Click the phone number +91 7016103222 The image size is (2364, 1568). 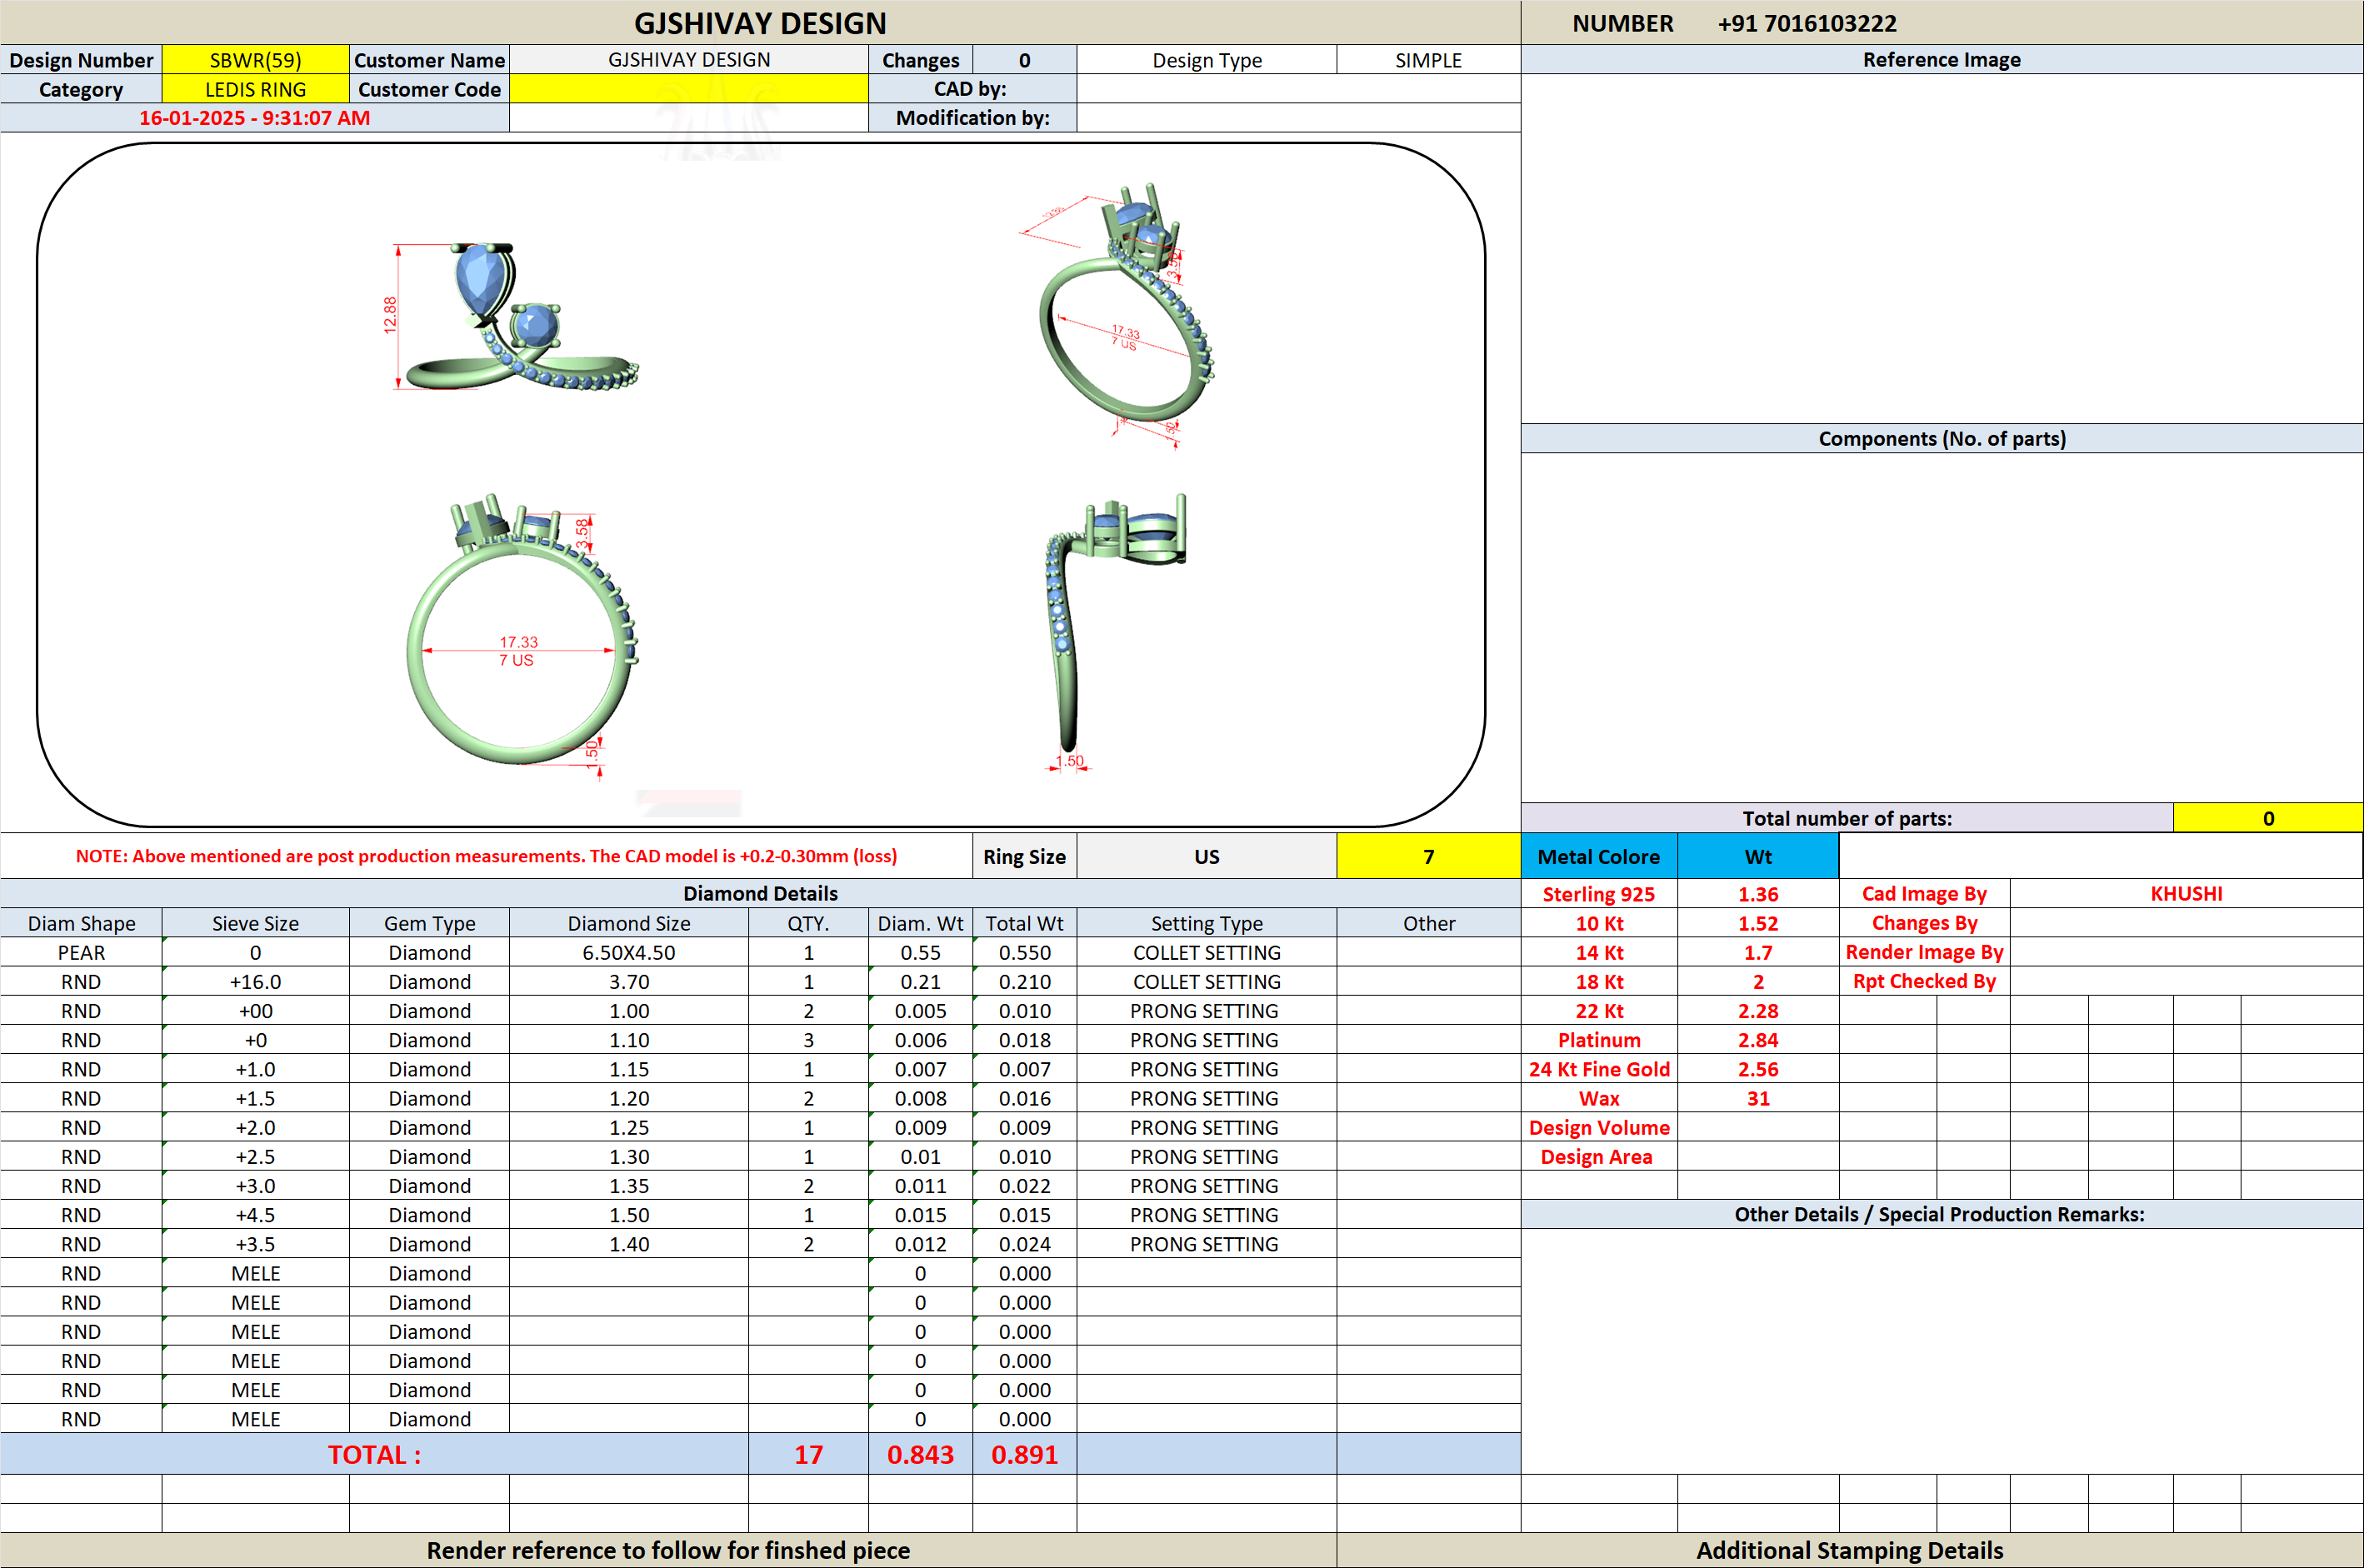tap(1807, 23)
